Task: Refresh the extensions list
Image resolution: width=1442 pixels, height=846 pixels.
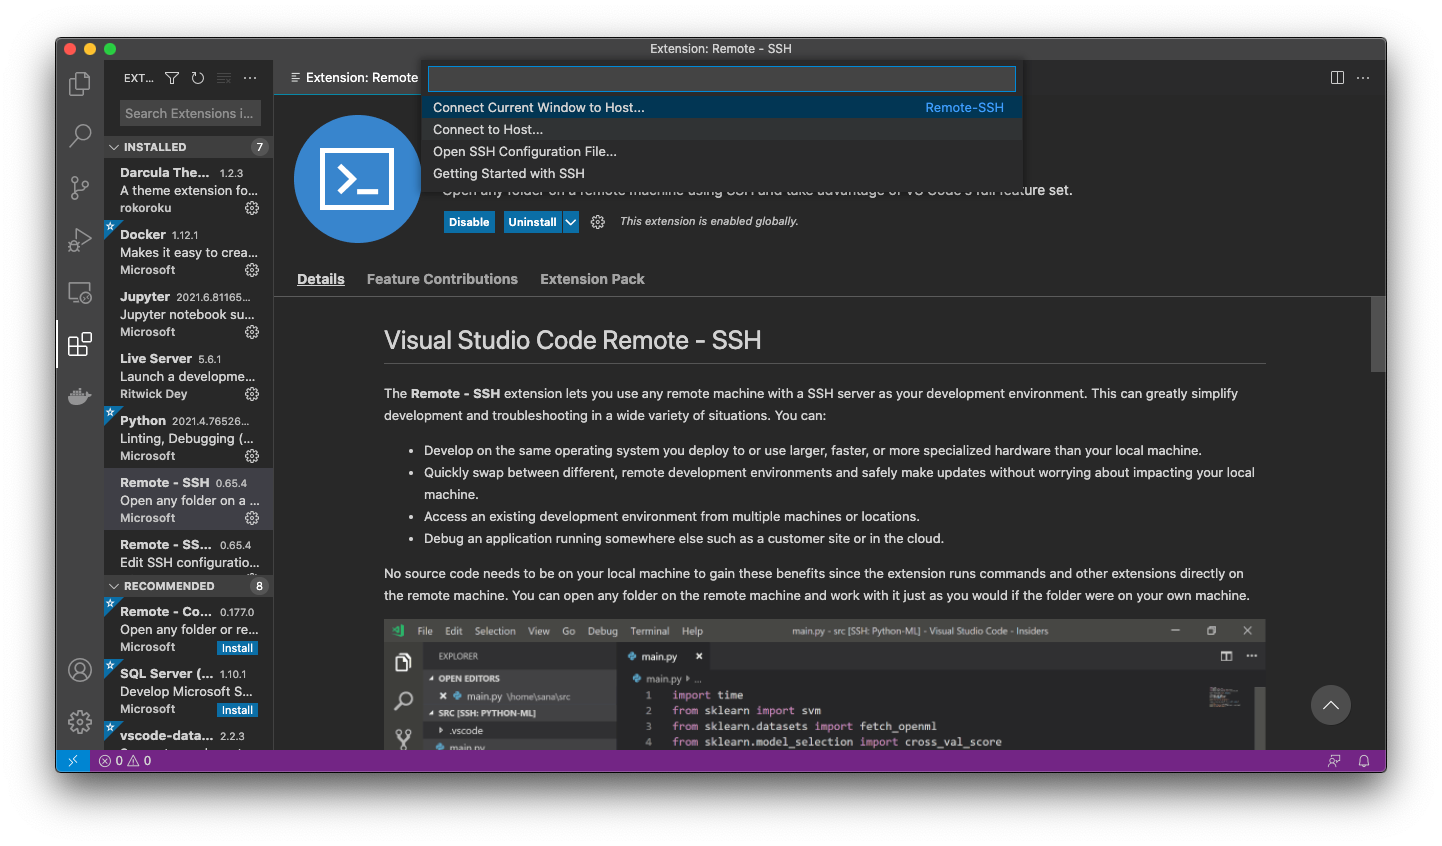Action: (x=198, y=78)
